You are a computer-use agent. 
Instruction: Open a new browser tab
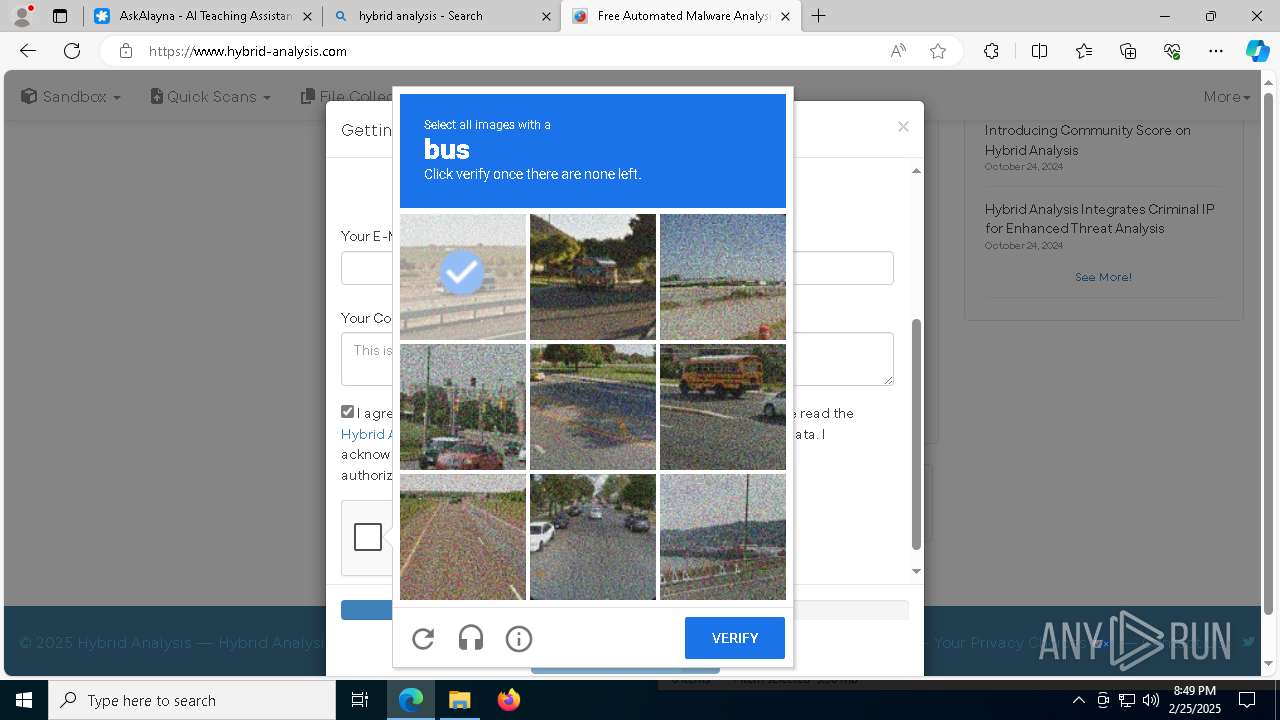[x=819, y=16]
